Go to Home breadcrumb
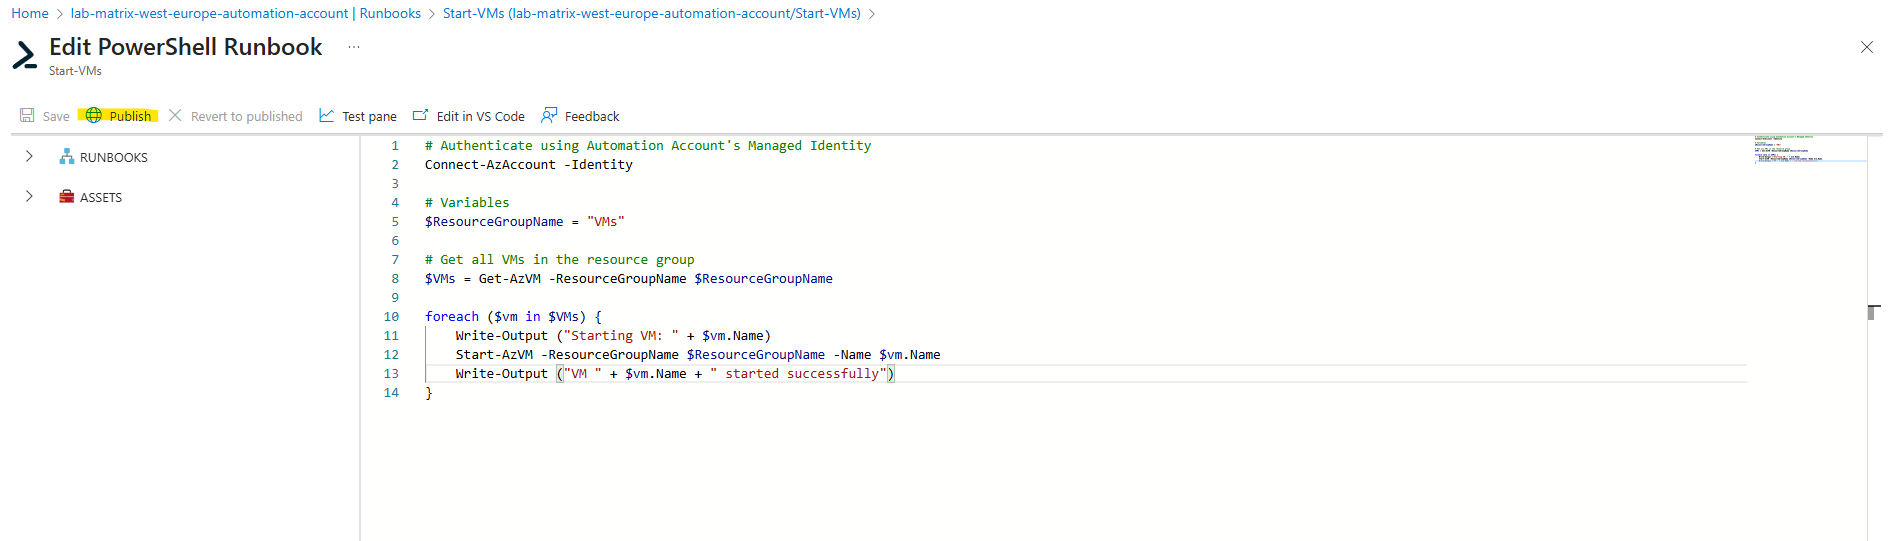 (30, 13)
